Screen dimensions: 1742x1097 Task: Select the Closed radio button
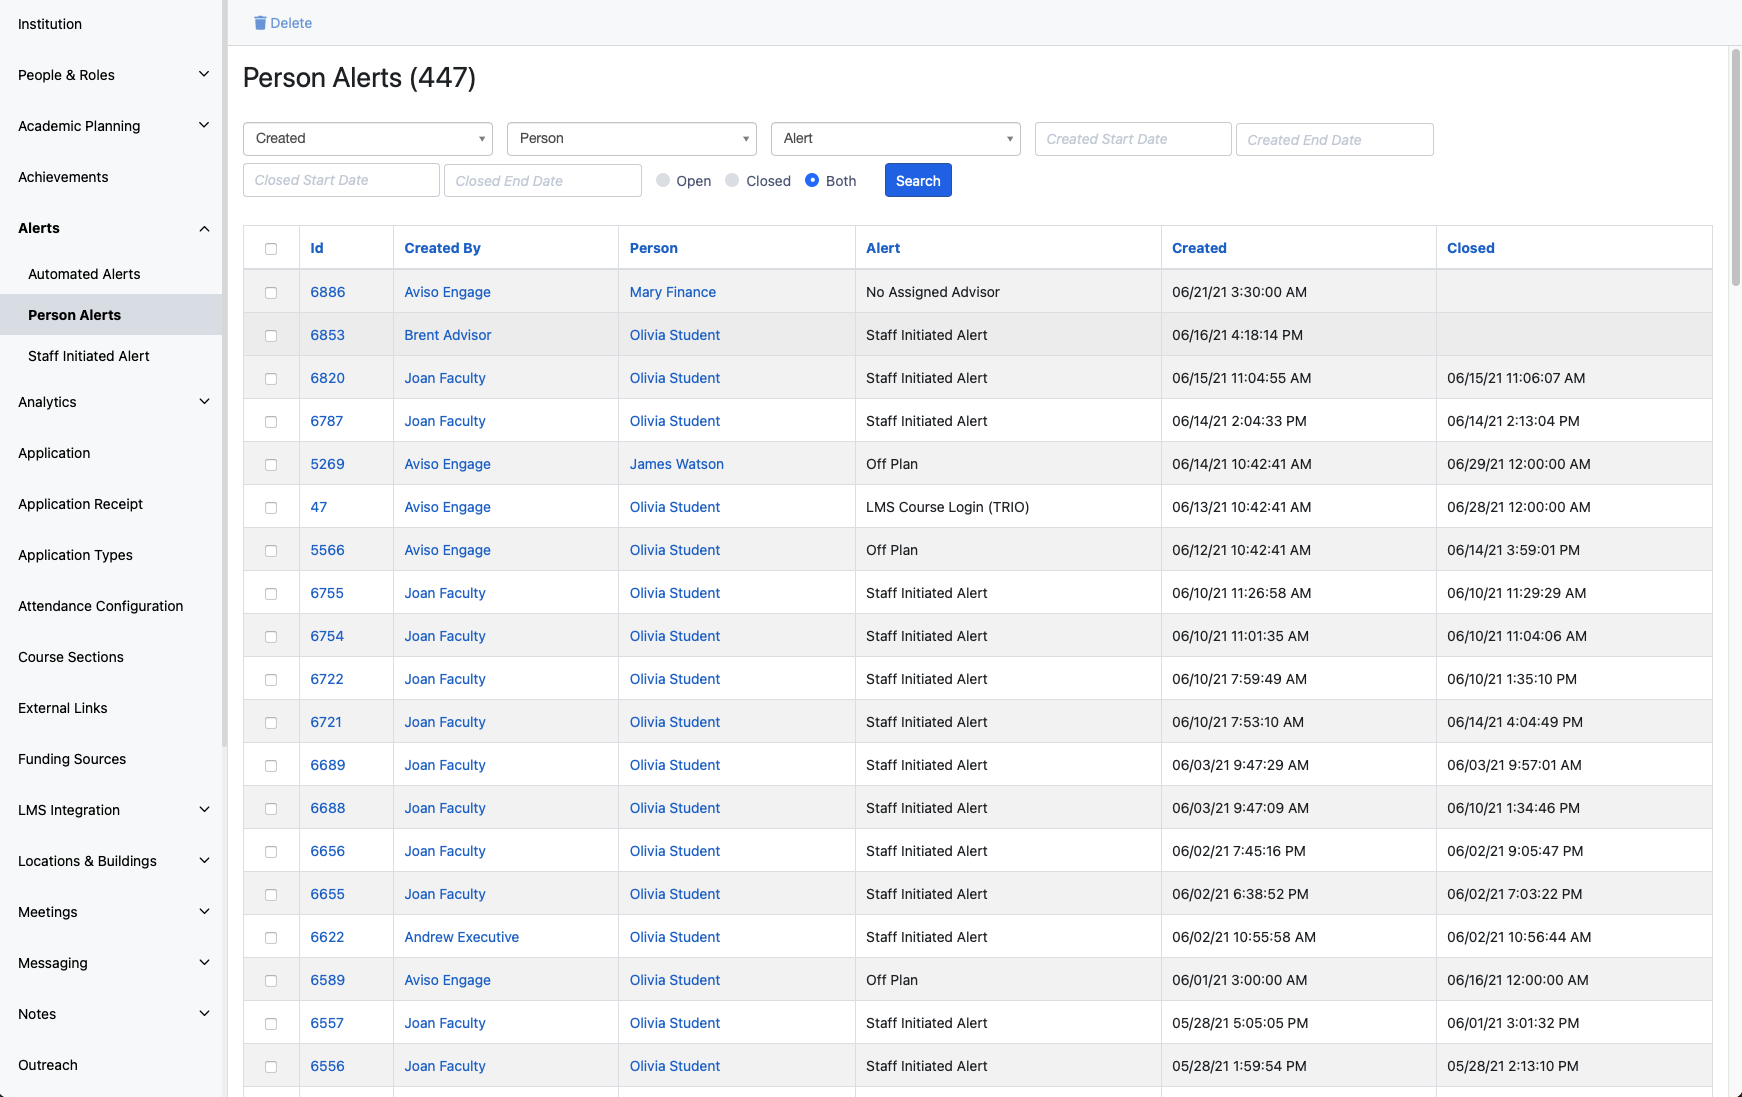[733, 180]
